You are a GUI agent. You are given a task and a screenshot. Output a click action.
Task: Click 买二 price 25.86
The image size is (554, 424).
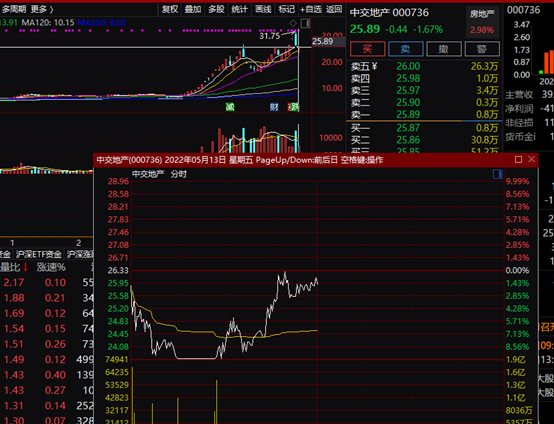point(408,140)
